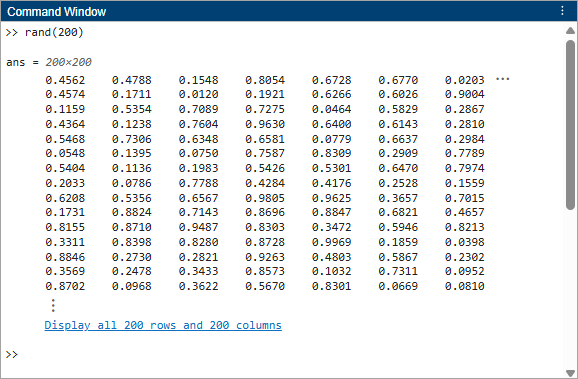Click the scrollbar up arrow

(x=570, y=31)
